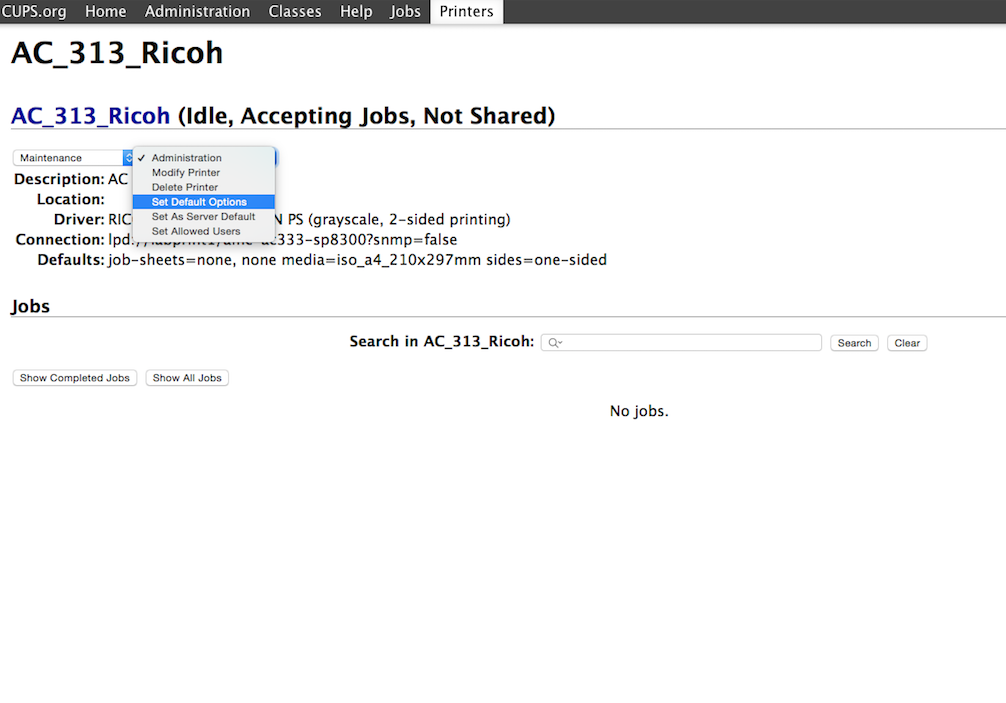
Task: Click Show Completed Jobs button
Action: click(x=74, y=378)
